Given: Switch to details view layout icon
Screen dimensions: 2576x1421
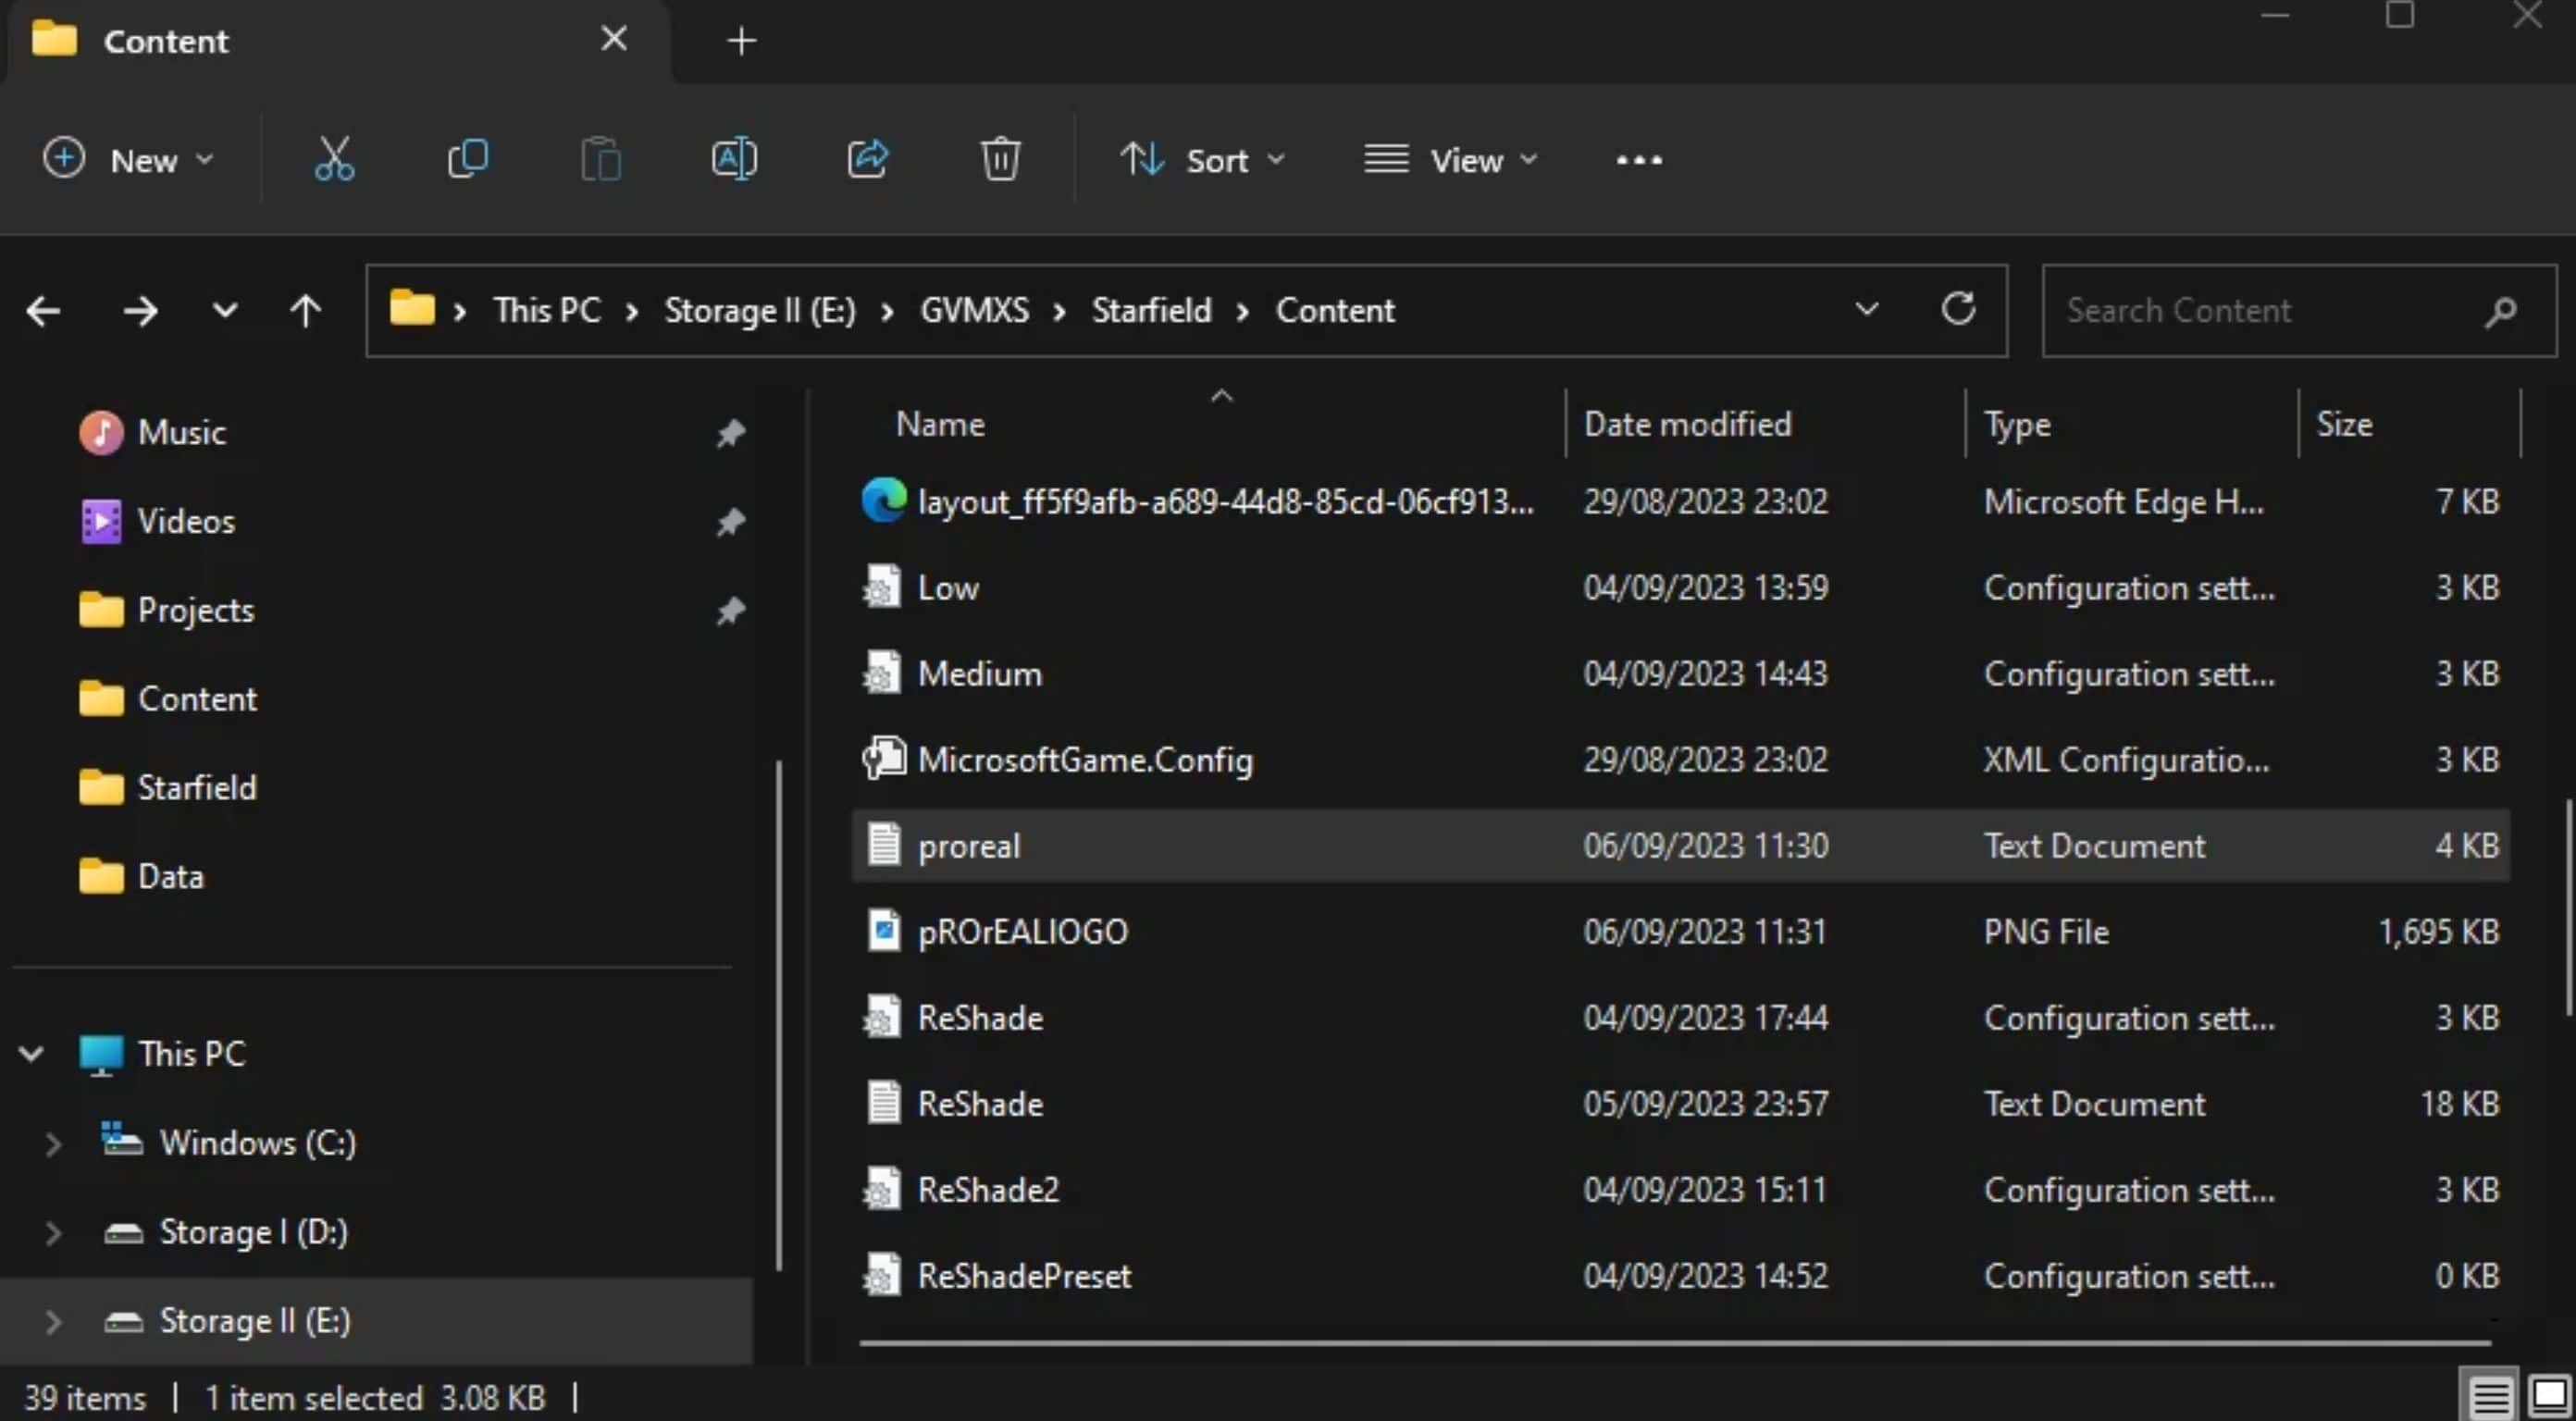Looking at the screenshot, I should [2490, 1395].
